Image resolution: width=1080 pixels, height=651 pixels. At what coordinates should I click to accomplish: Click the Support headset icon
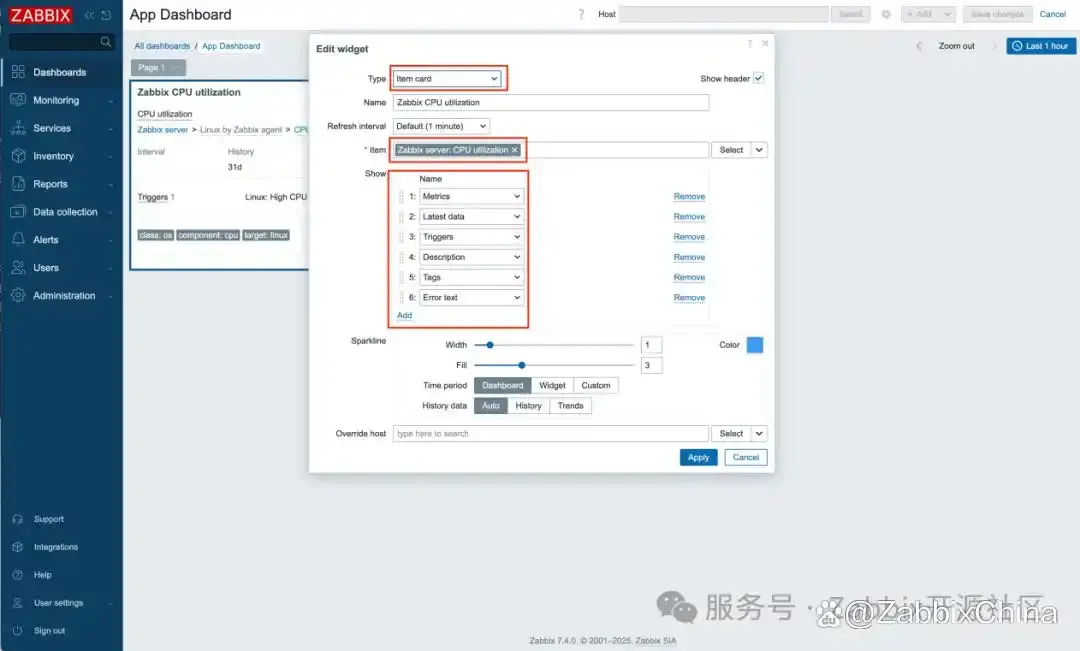18,519
